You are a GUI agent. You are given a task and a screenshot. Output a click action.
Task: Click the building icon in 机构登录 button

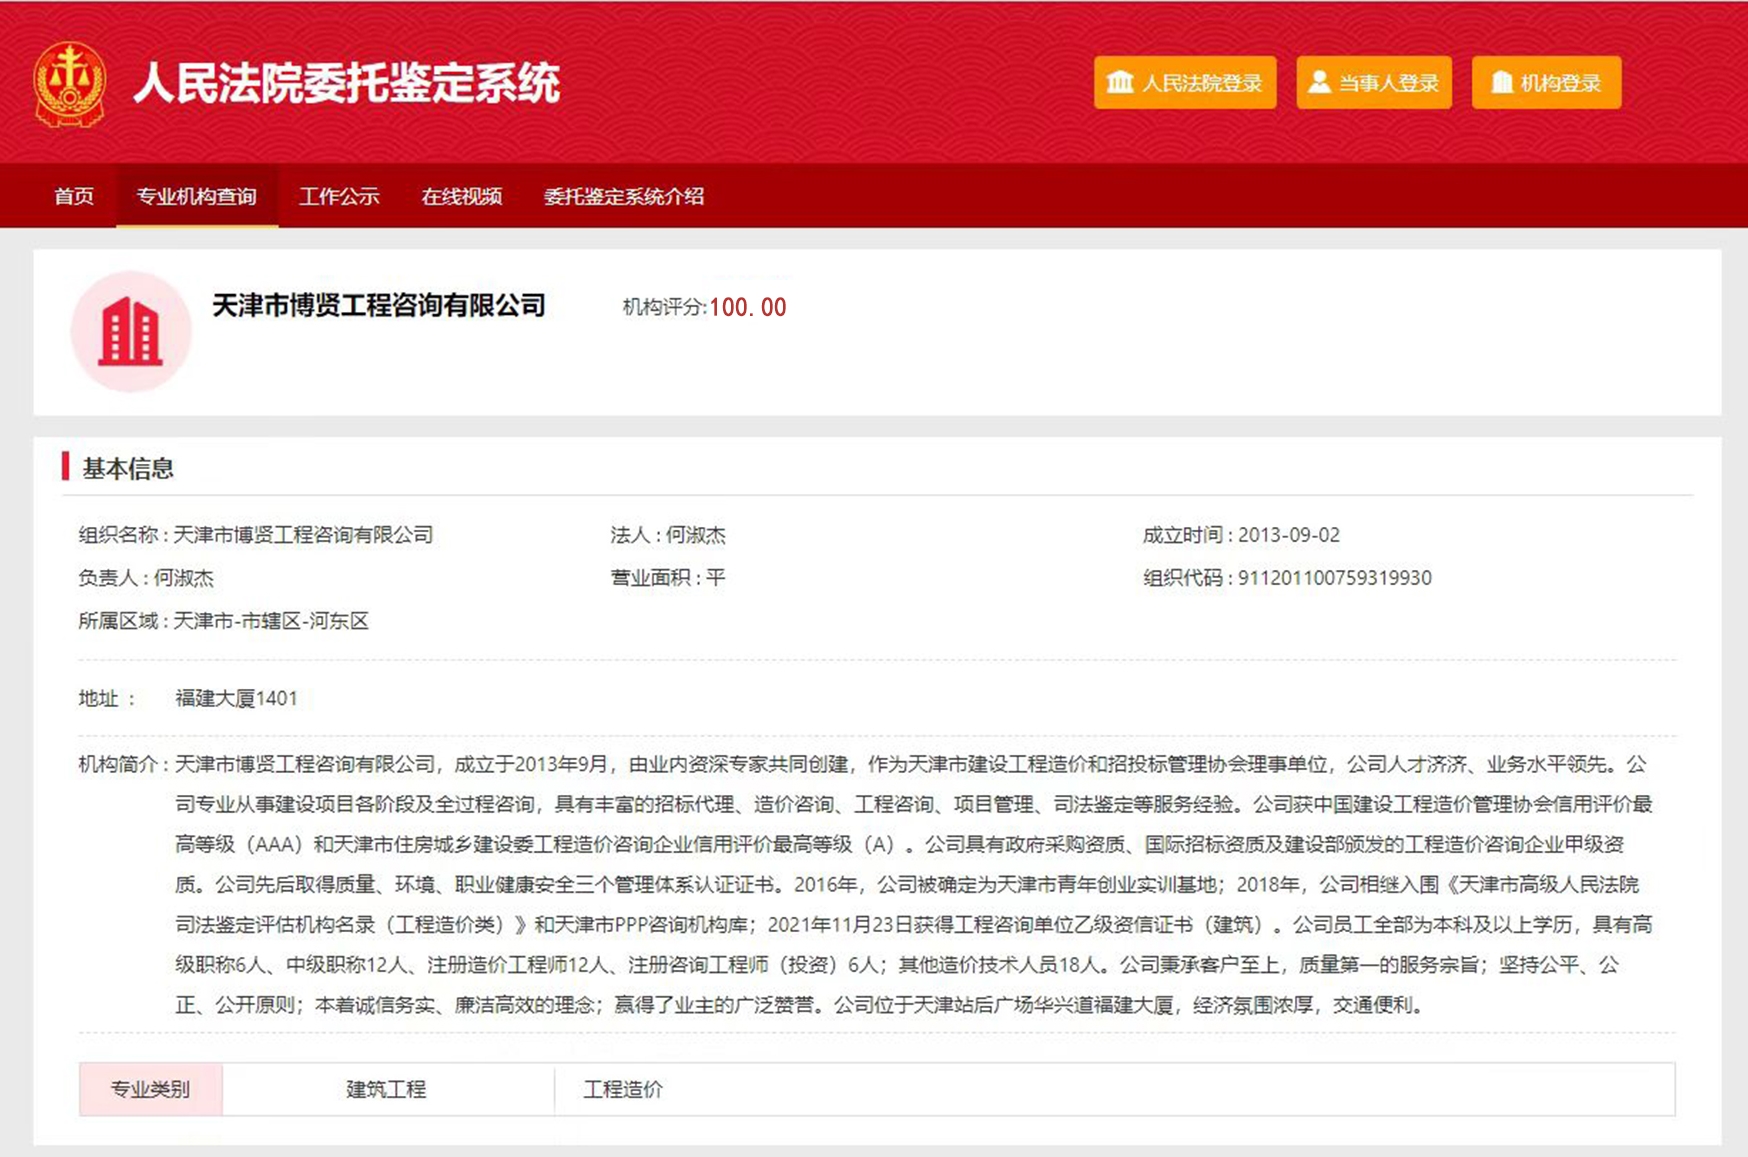[x=1501, y=82]
